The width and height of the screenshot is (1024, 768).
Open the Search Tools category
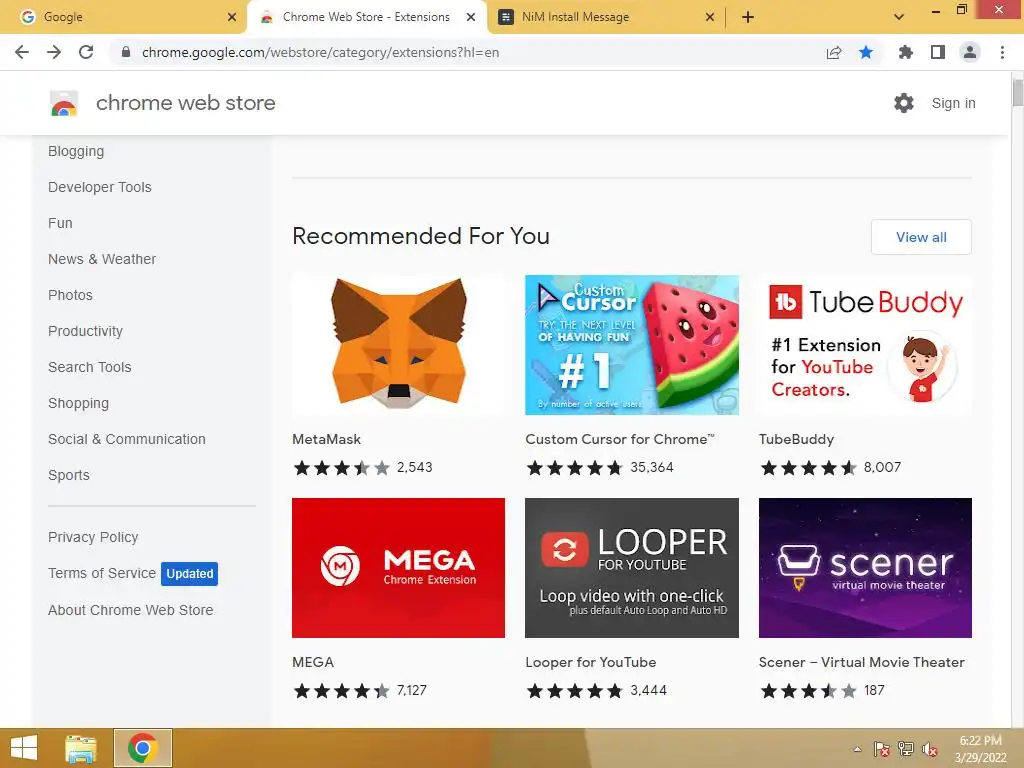pyautogui.click(x=89, y=367)
